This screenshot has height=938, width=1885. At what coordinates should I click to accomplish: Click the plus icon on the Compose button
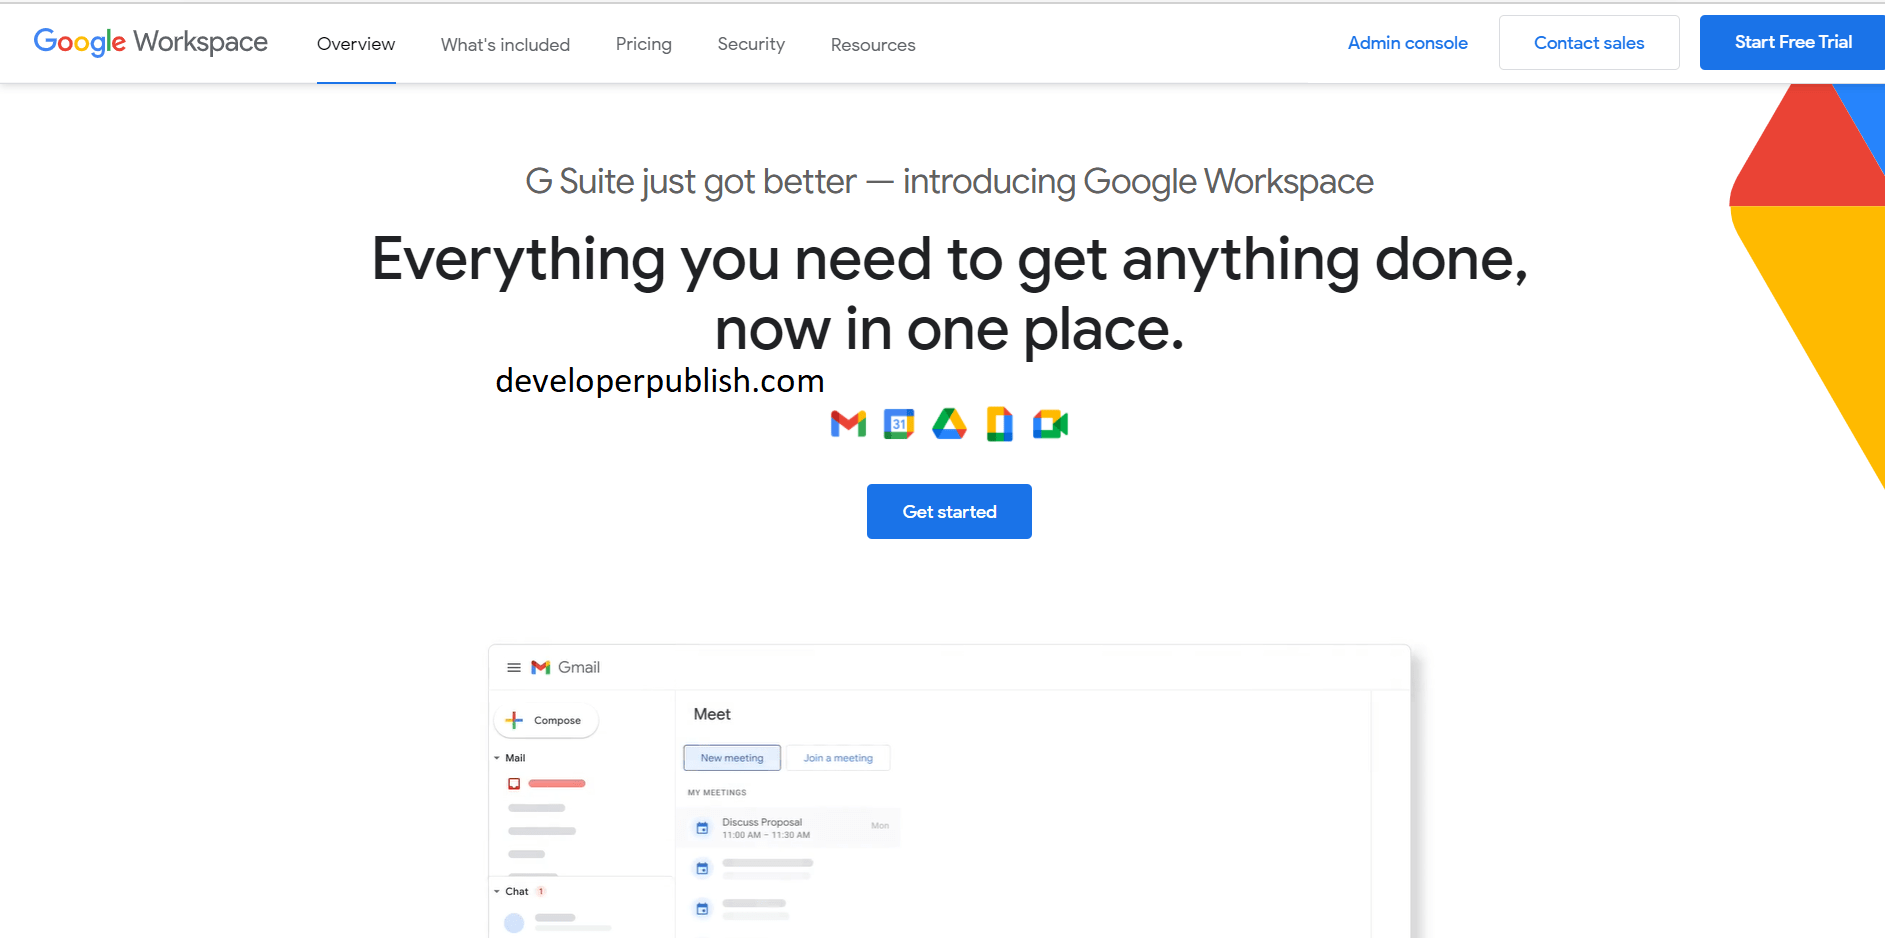point(514,720)
